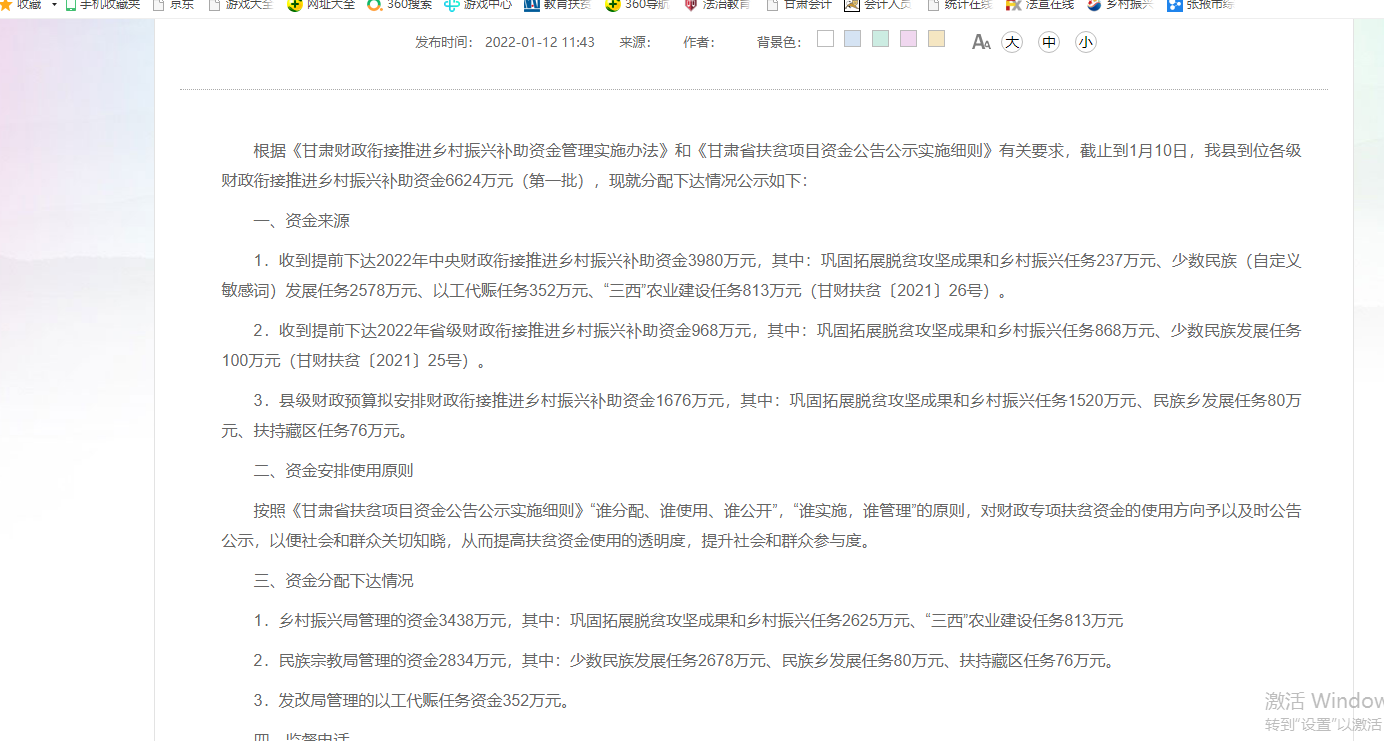
Task: Click the 360导航 bookmark icon
Action: point(613,5)
